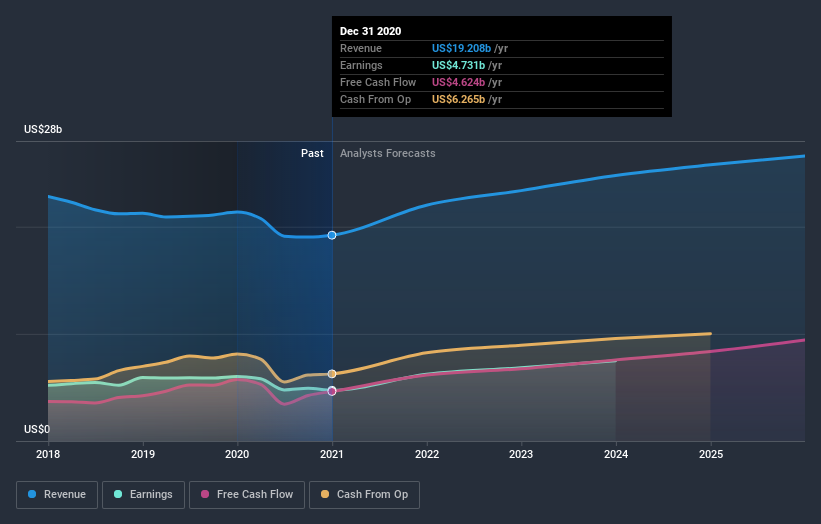The width and height of the screenshot is (821, 524).
Task: Select the Revenue data point marker at 2021
Action: [x=332, y=236]
